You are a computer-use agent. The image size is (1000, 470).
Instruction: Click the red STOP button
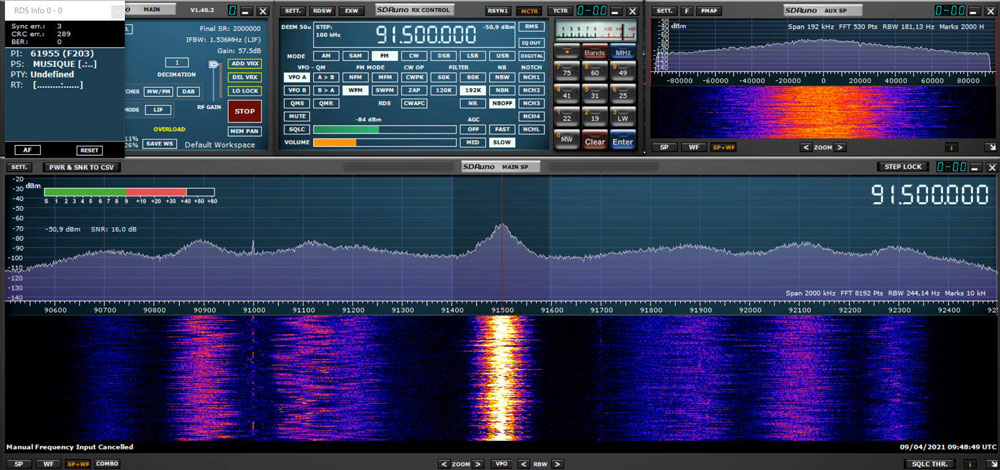(244, 111)
